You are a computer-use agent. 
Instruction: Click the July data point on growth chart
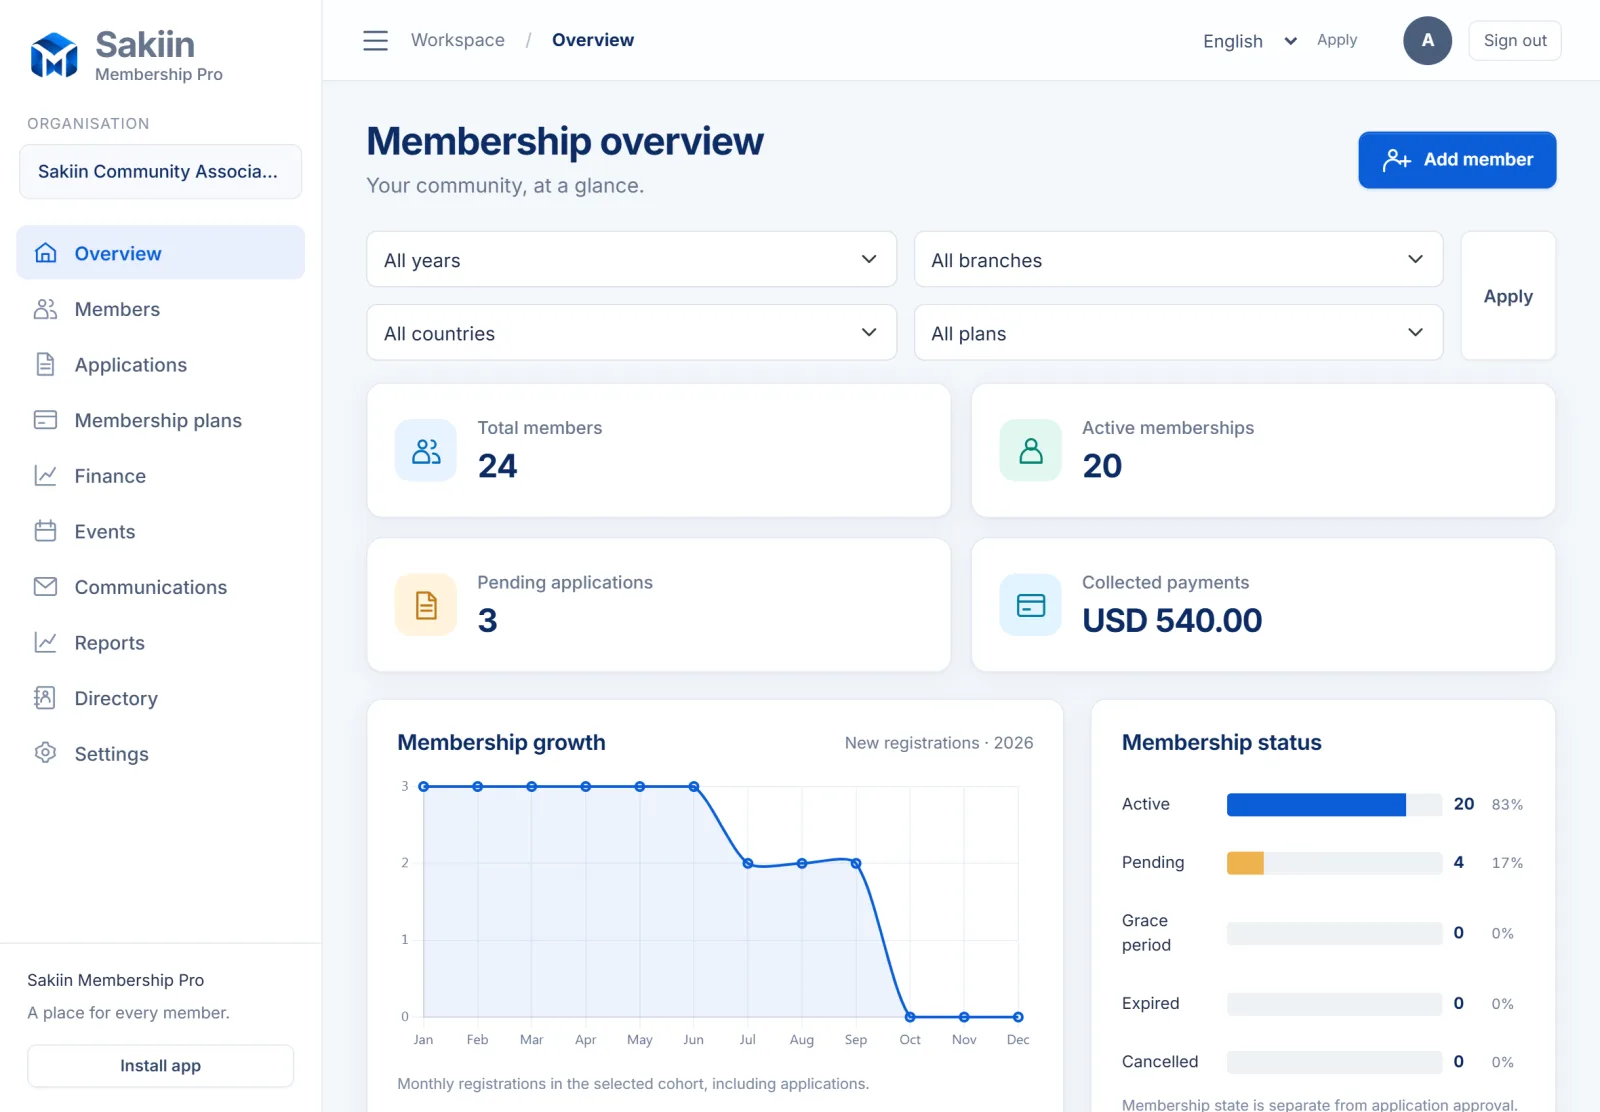pos(748,863)
